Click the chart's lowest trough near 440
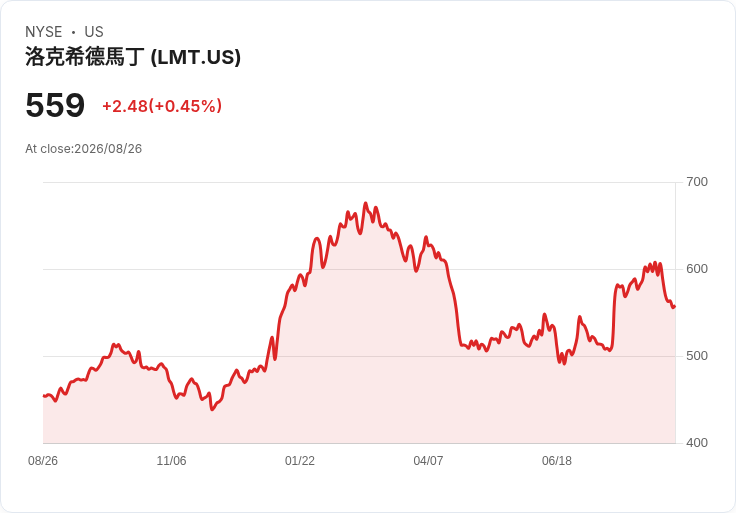This screenshot has width=736, height=513. click(x=212, y=409)
